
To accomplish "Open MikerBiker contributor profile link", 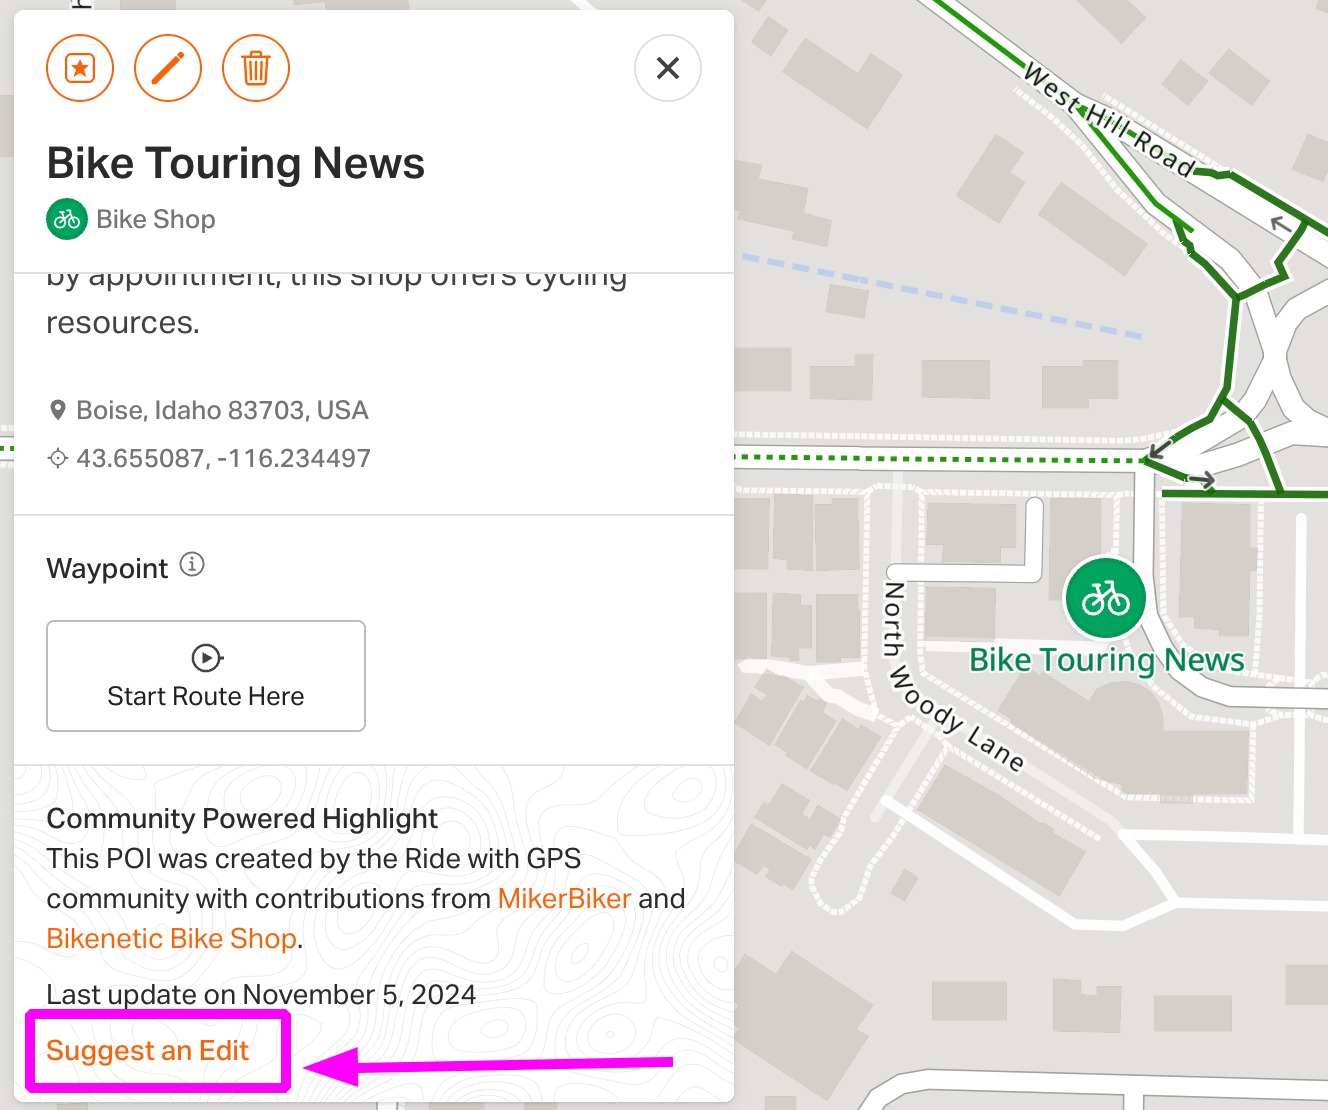I will (564, 898).
